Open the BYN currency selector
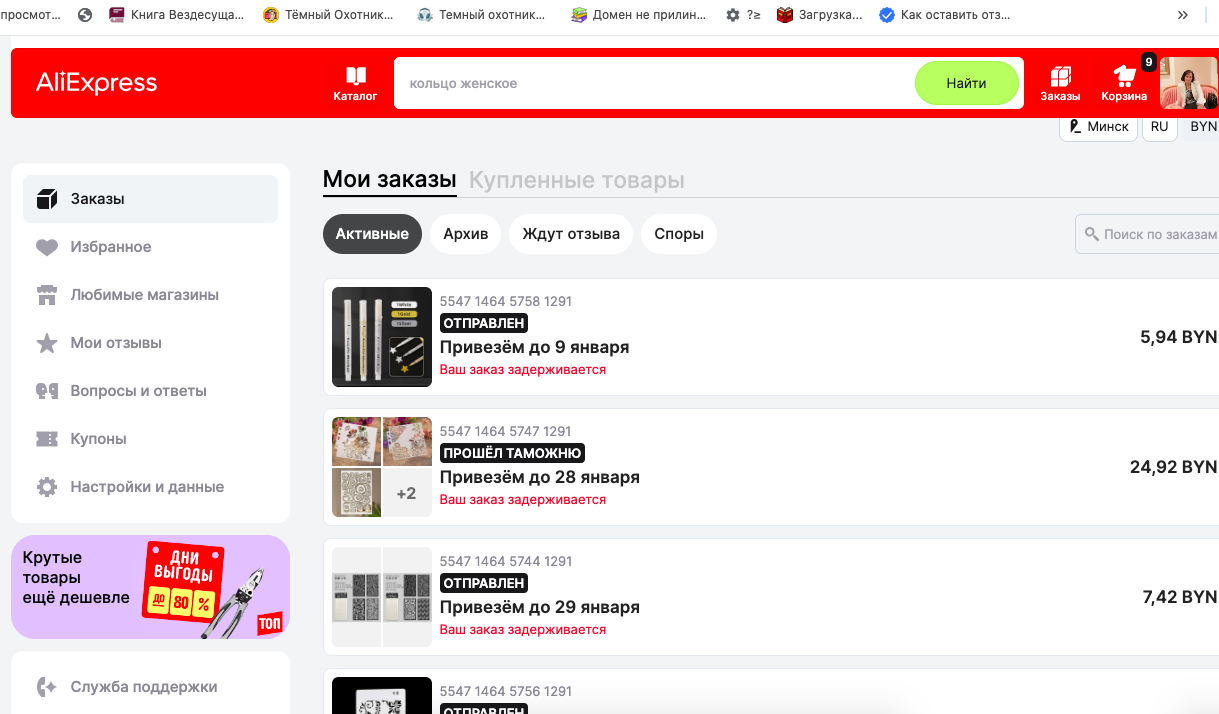 point(1203,127)
